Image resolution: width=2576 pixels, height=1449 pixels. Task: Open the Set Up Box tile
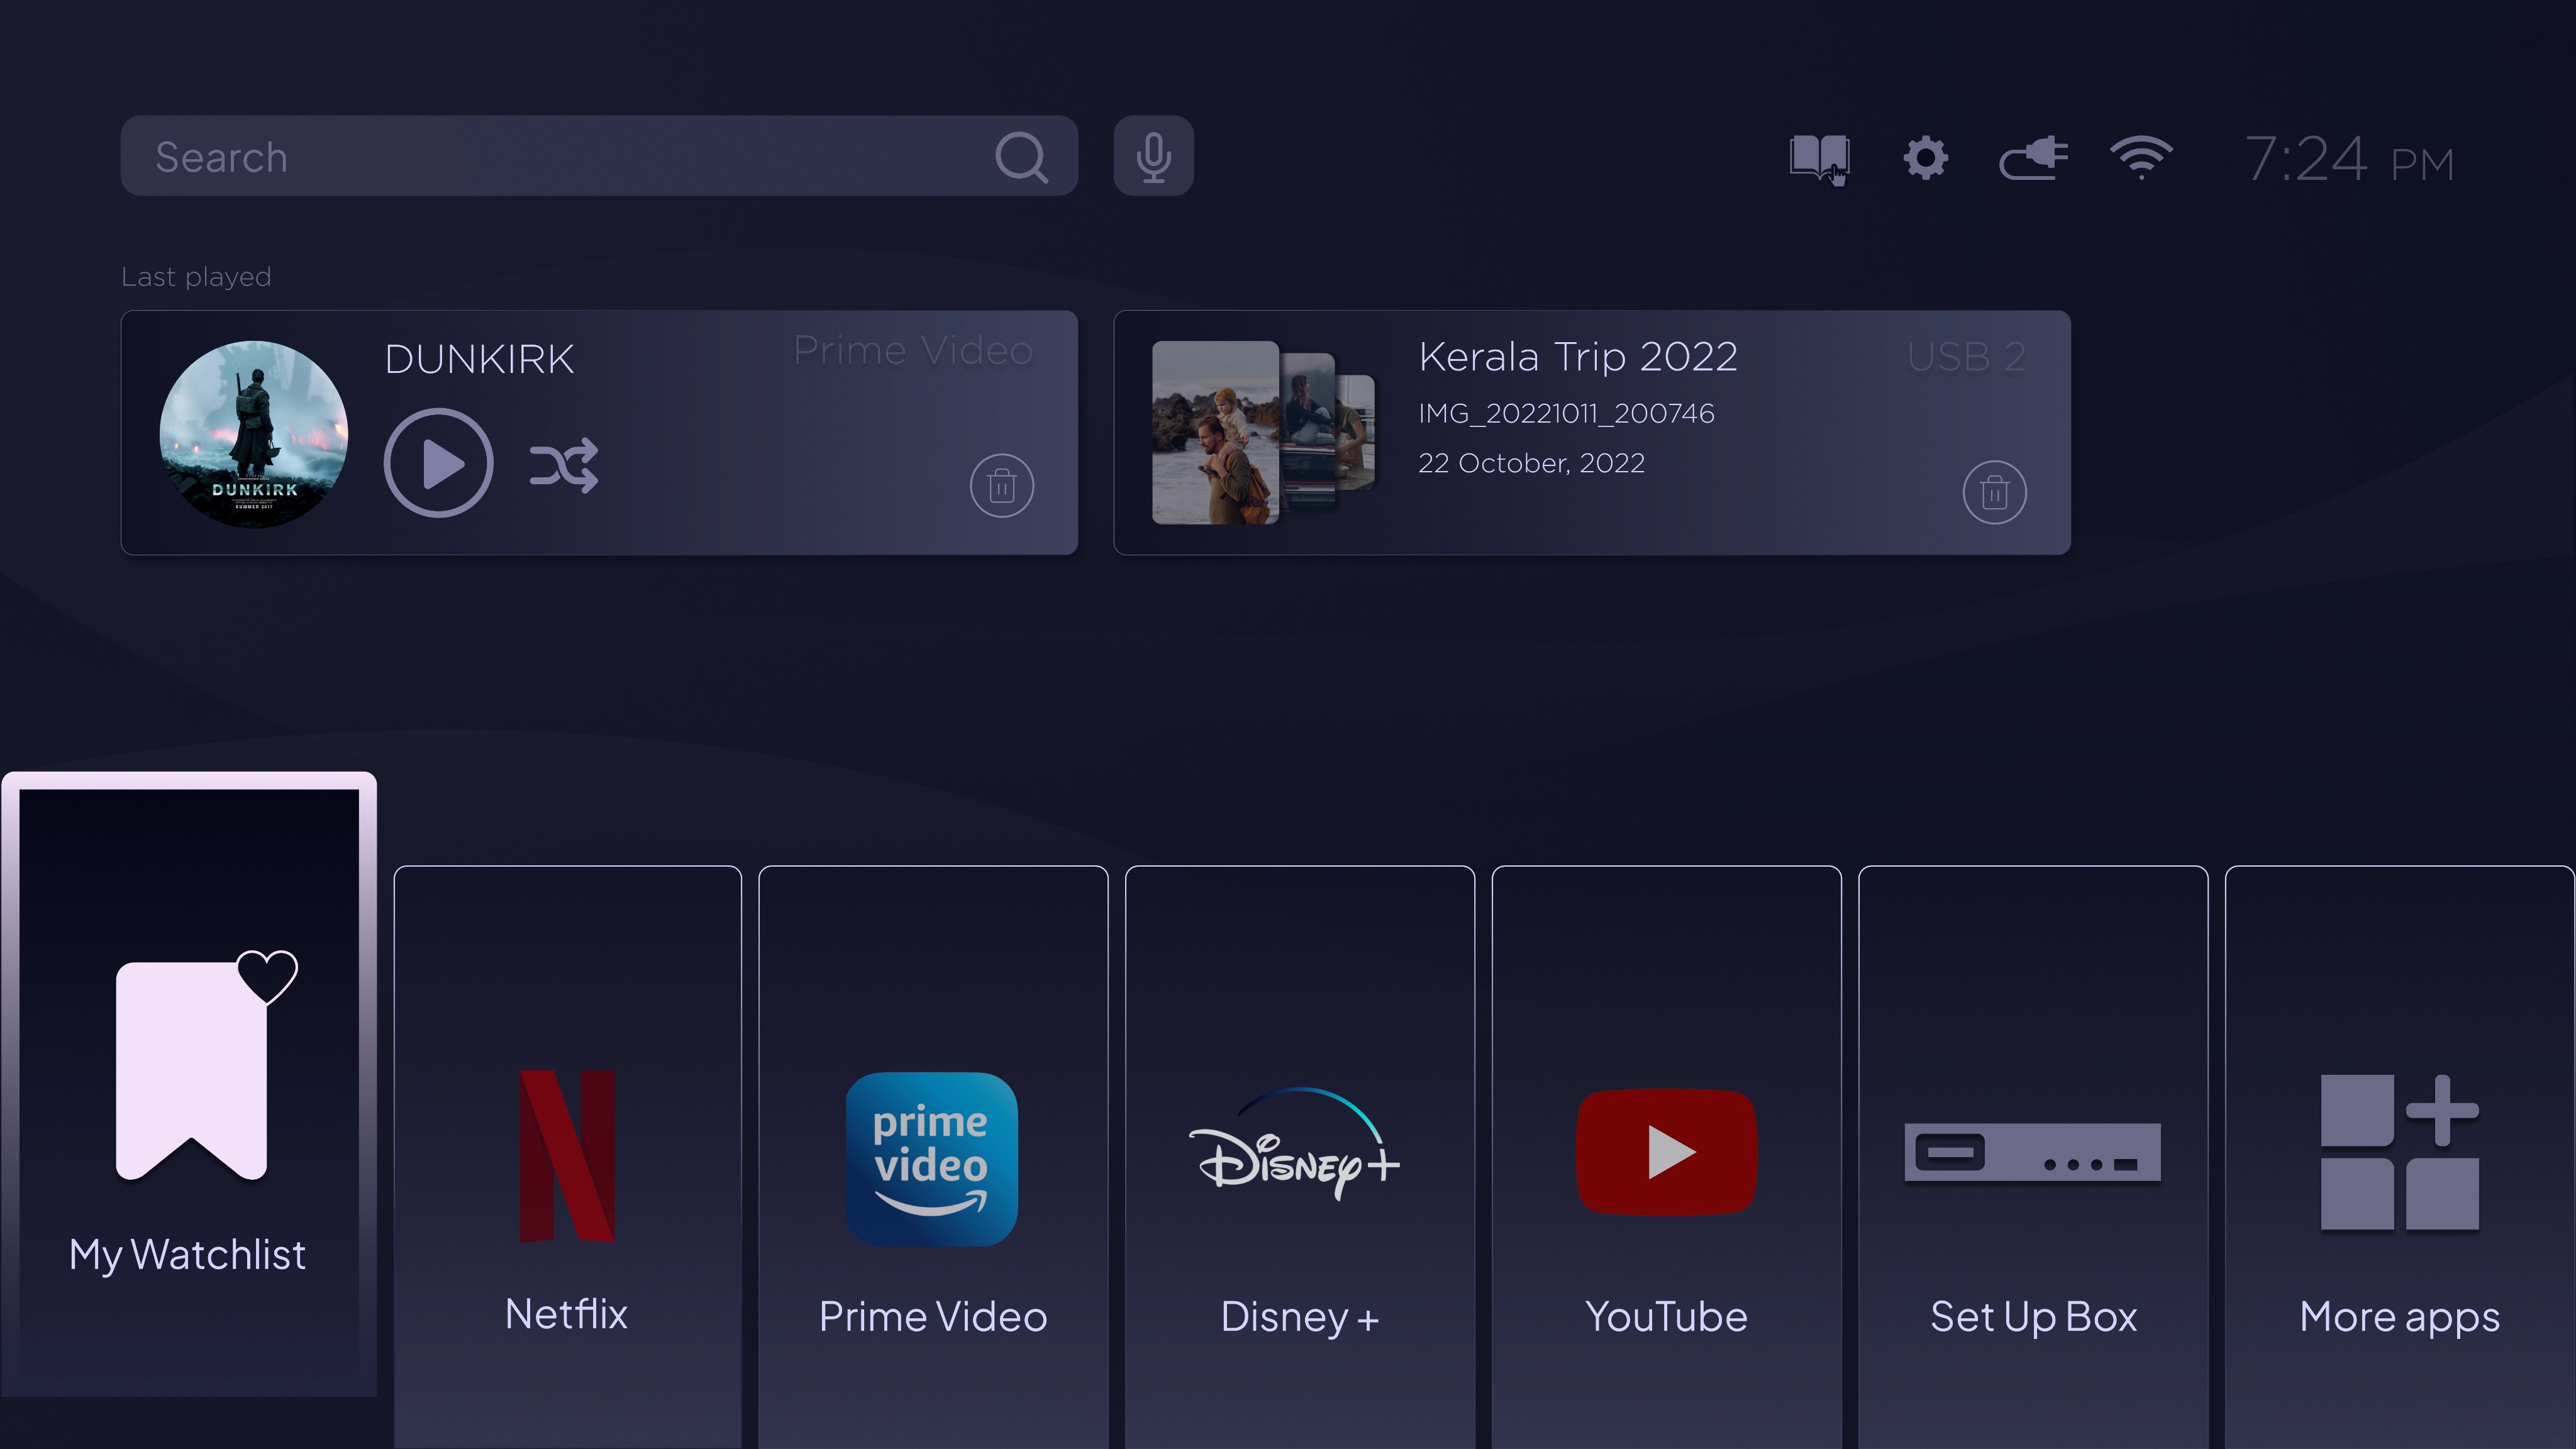(2033, 1157)
